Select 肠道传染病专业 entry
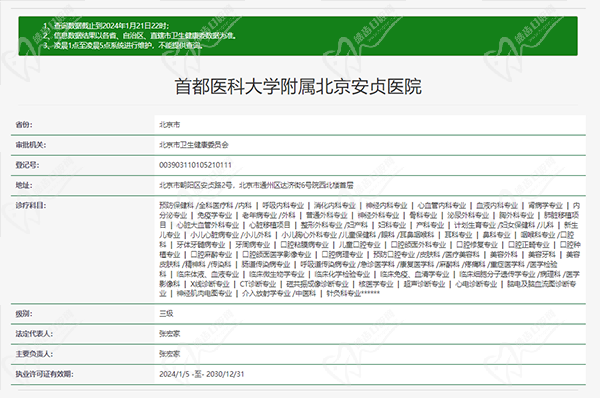 266,264
